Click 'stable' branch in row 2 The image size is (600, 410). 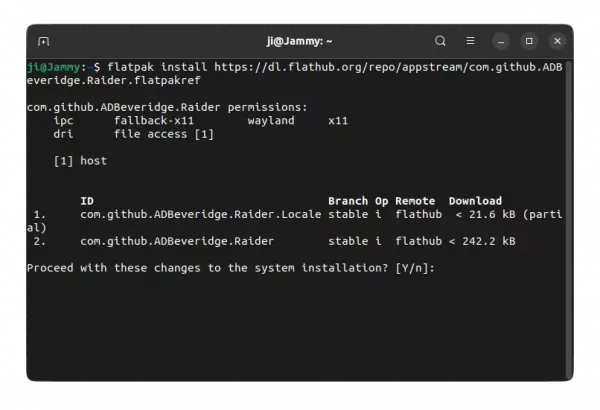(348, 241)
